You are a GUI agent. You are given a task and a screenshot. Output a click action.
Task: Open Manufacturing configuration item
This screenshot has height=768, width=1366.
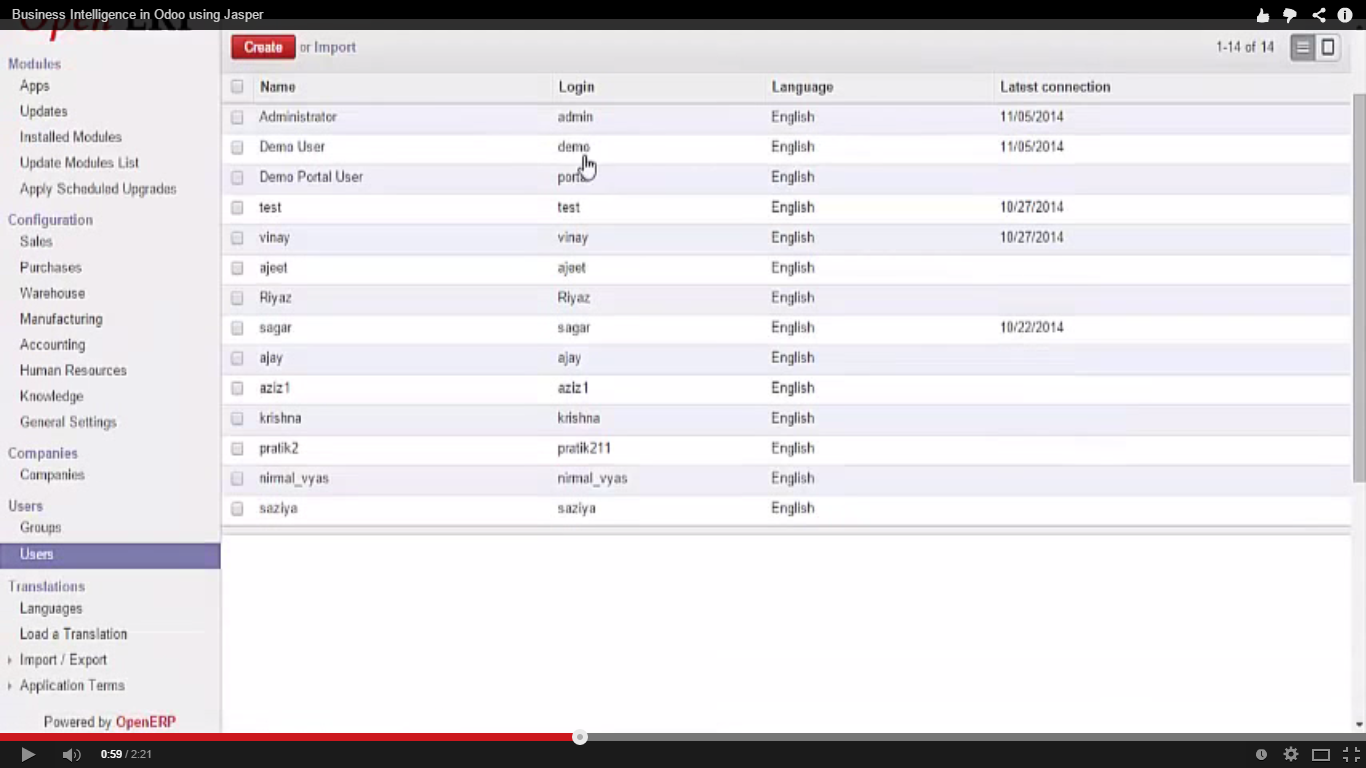coord(61,319)
